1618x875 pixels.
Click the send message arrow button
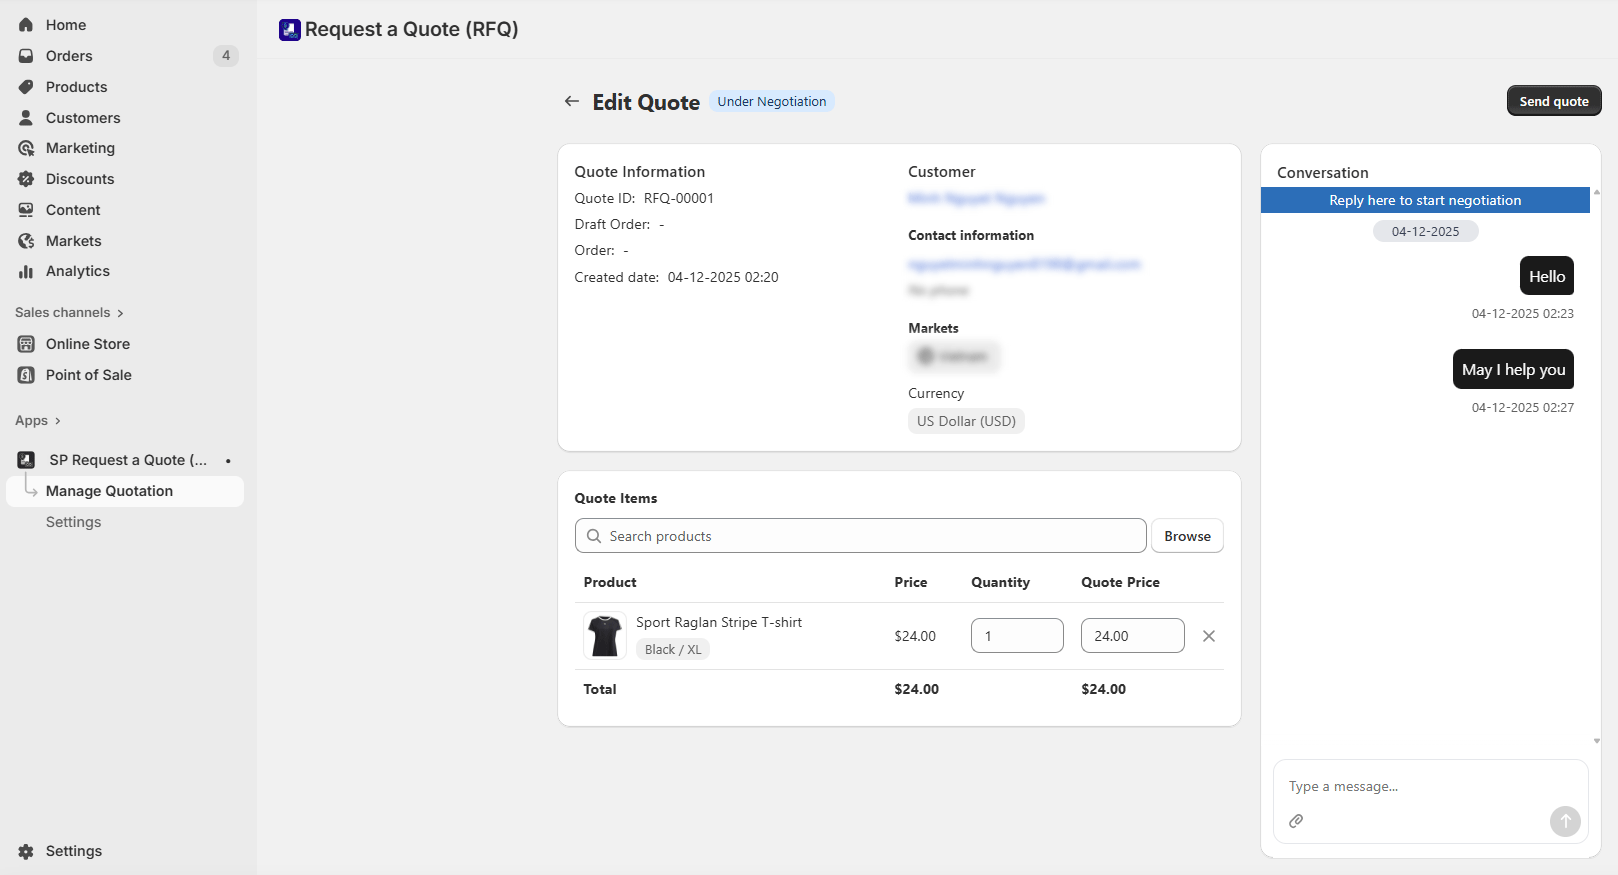(1565, 822)
